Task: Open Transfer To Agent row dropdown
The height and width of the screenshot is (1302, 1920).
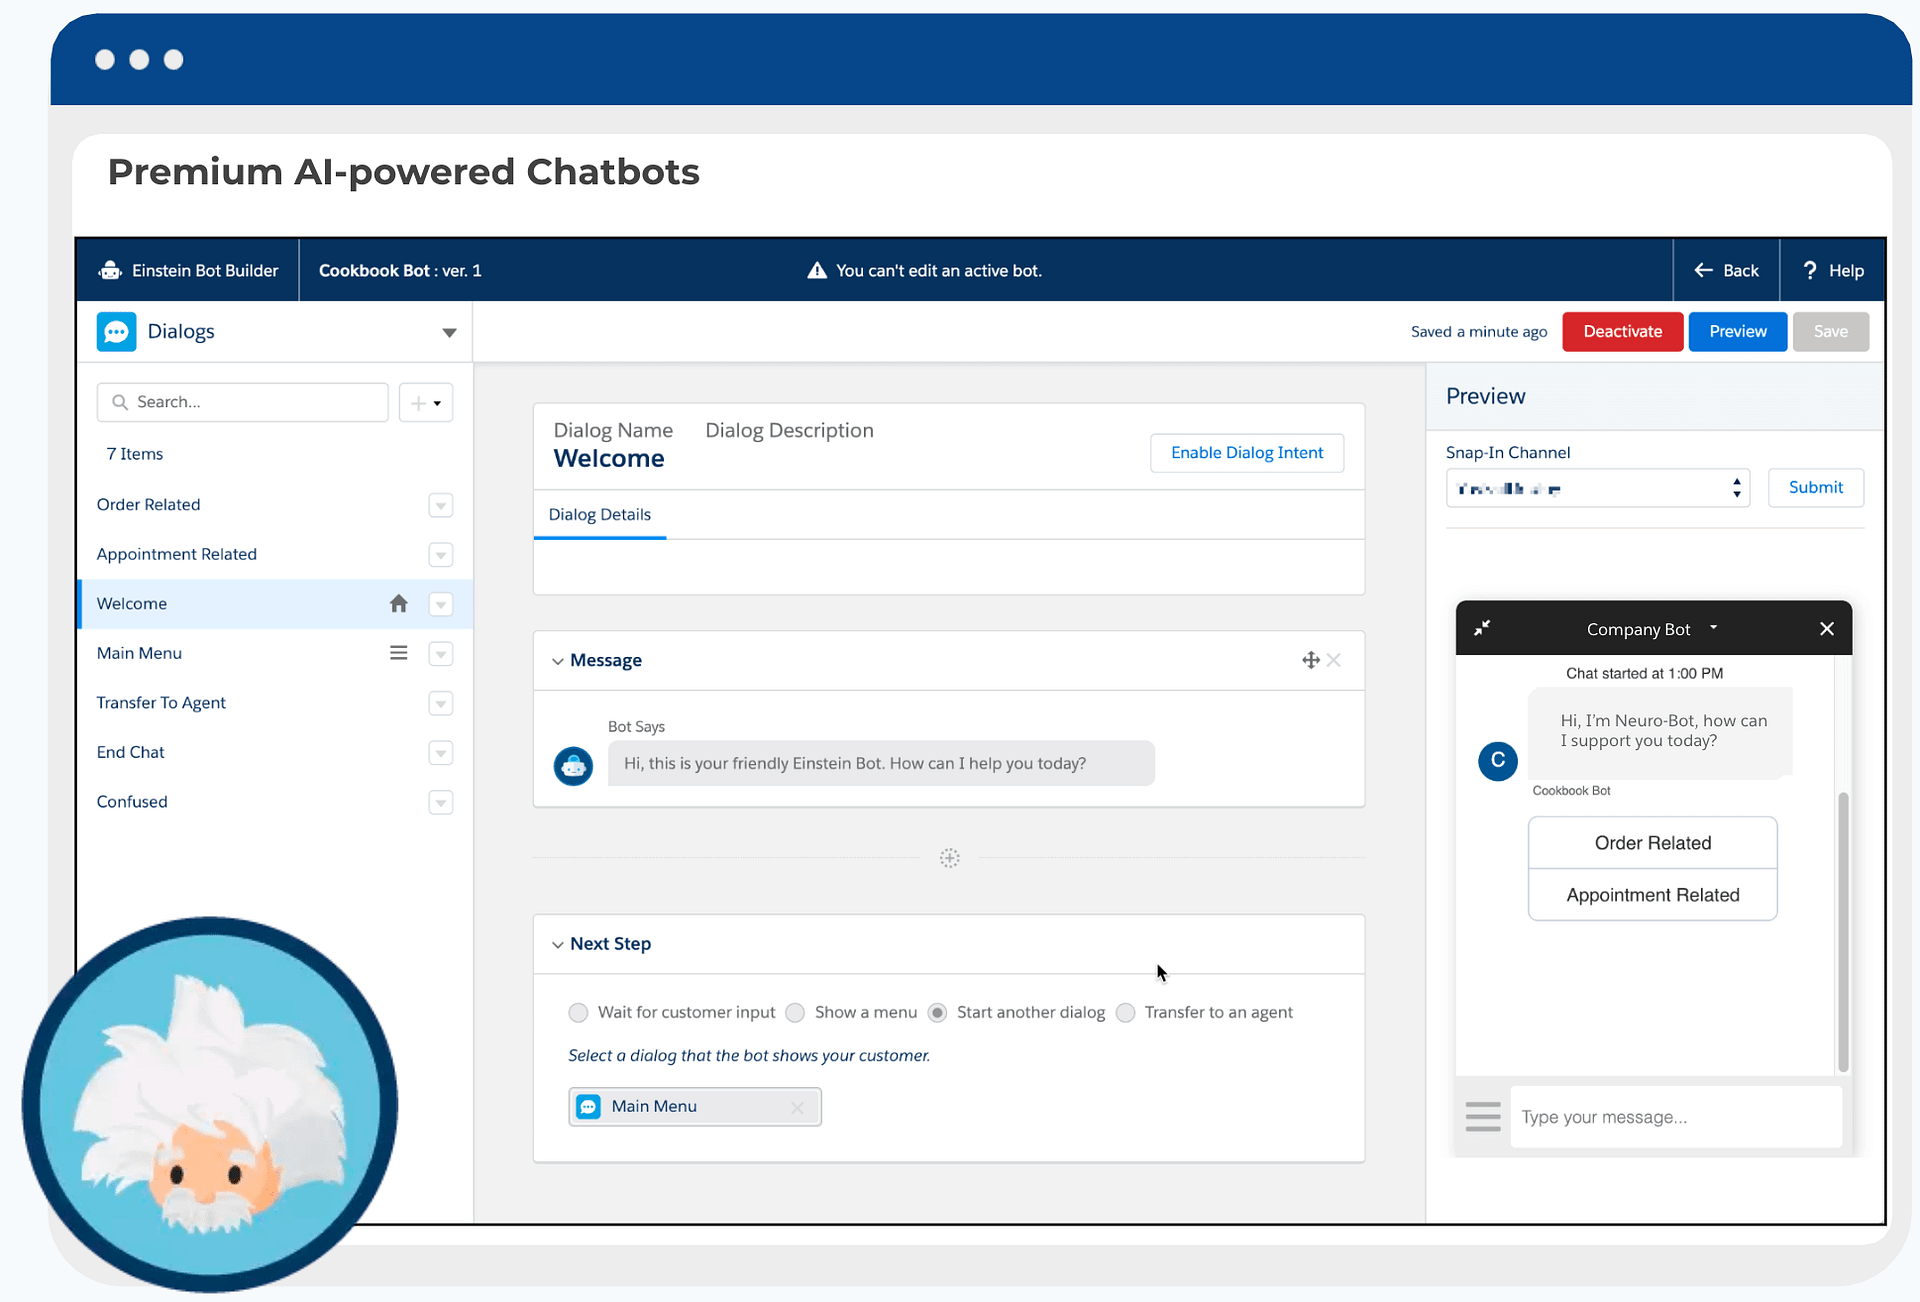Action: pyautogui.click(x=440, y=703)
